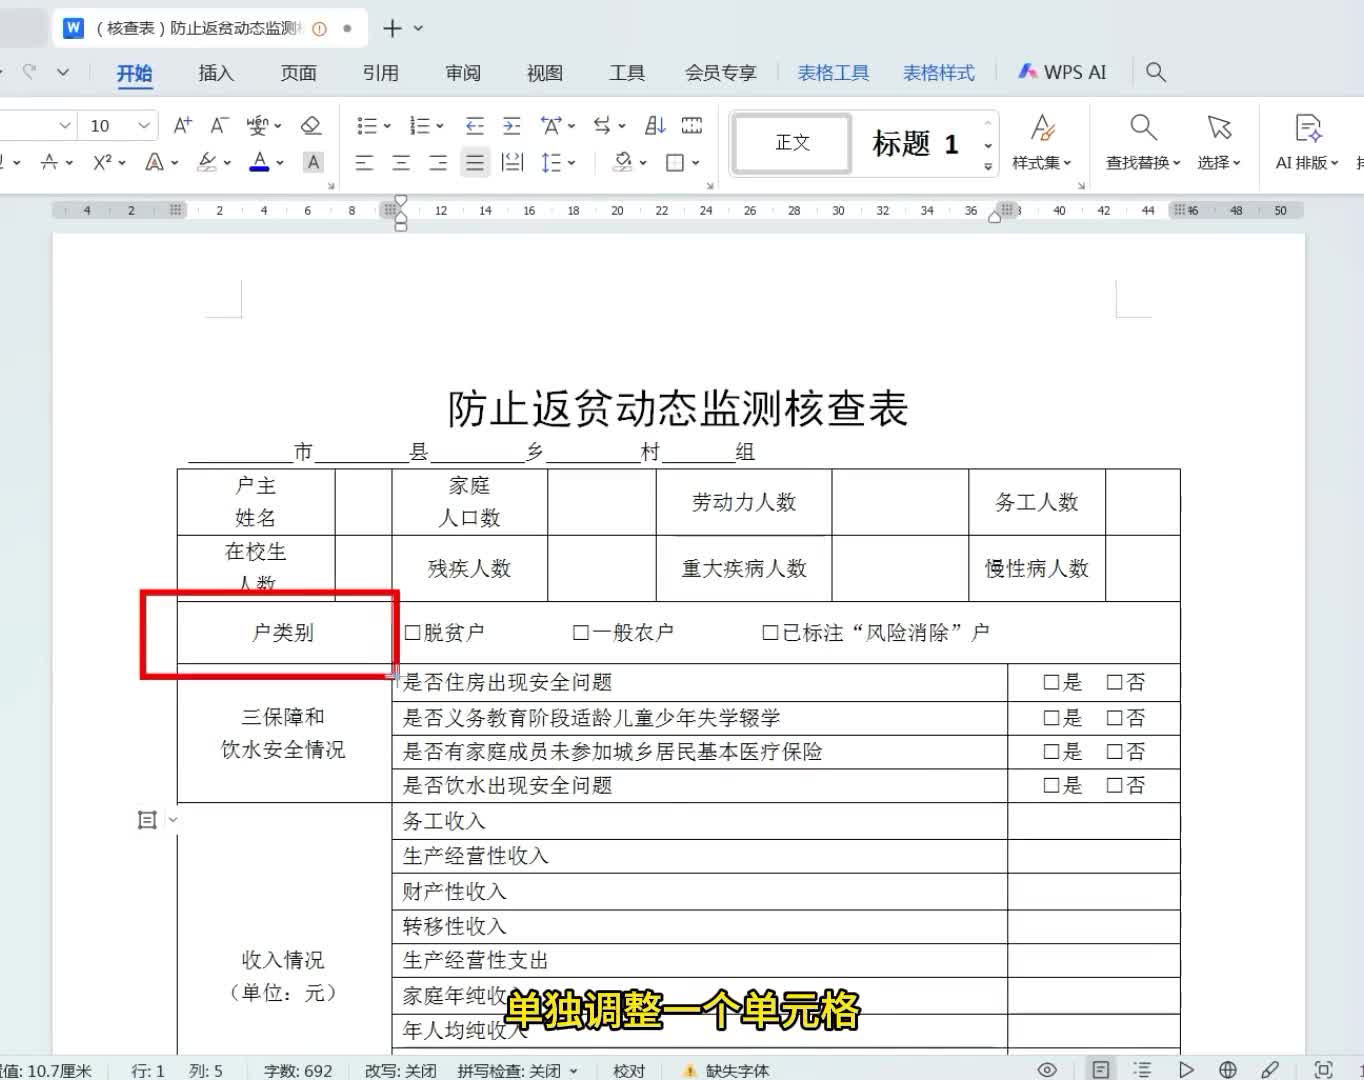Open the 表格工具 (Table Tools) tab
The image size is (1364, 1080).
[833, 73]
